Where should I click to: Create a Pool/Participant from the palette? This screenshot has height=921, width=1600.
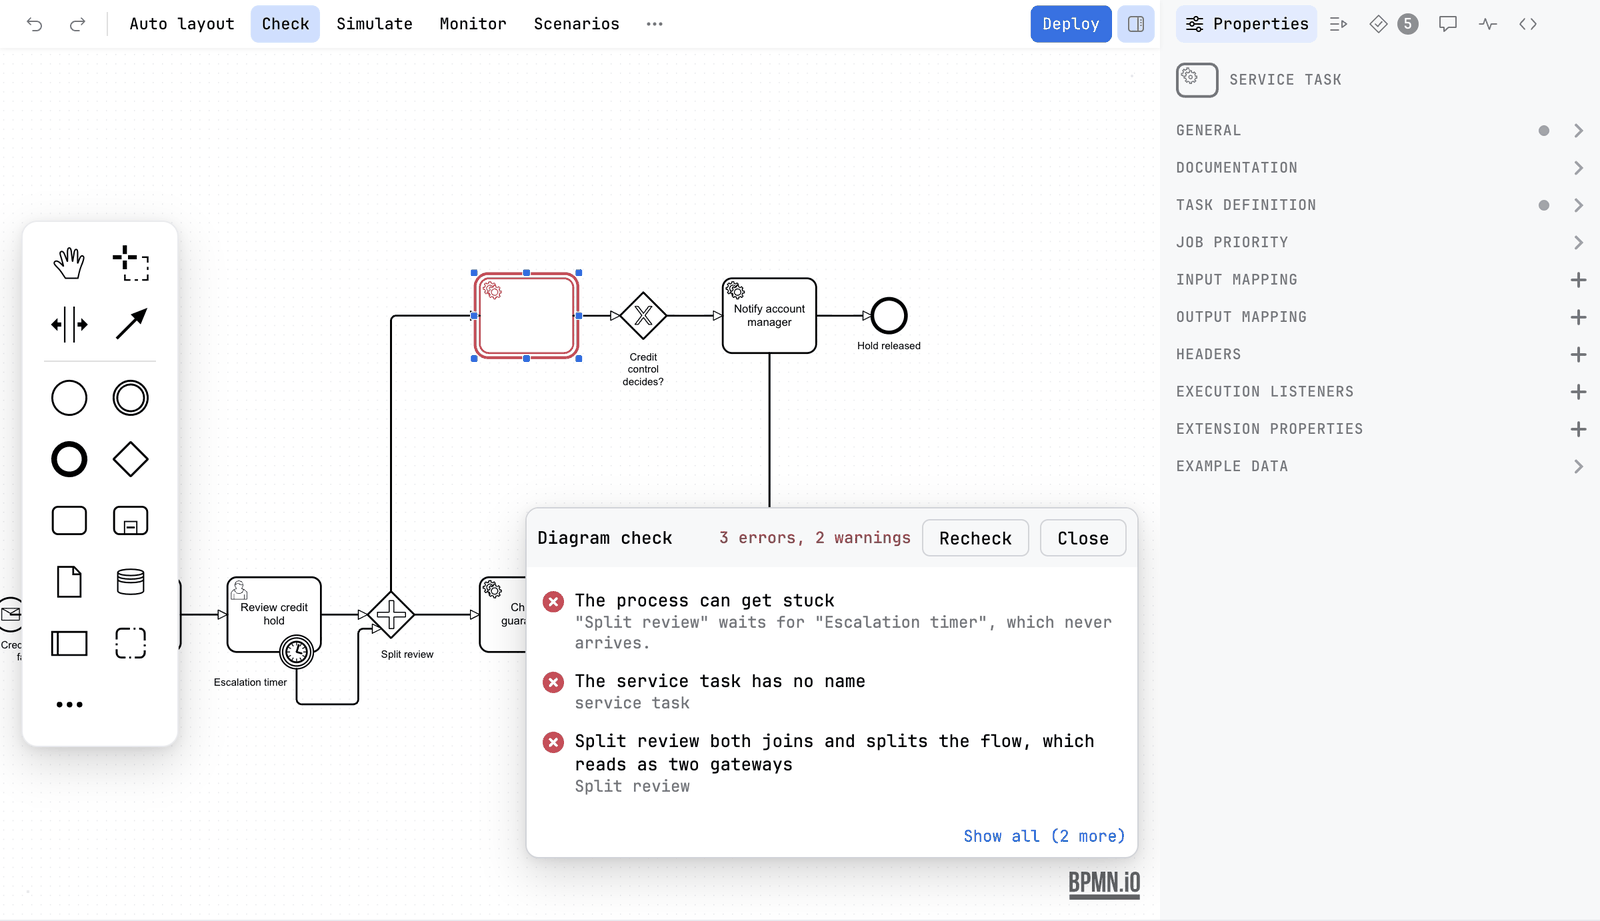click(69, 643)
